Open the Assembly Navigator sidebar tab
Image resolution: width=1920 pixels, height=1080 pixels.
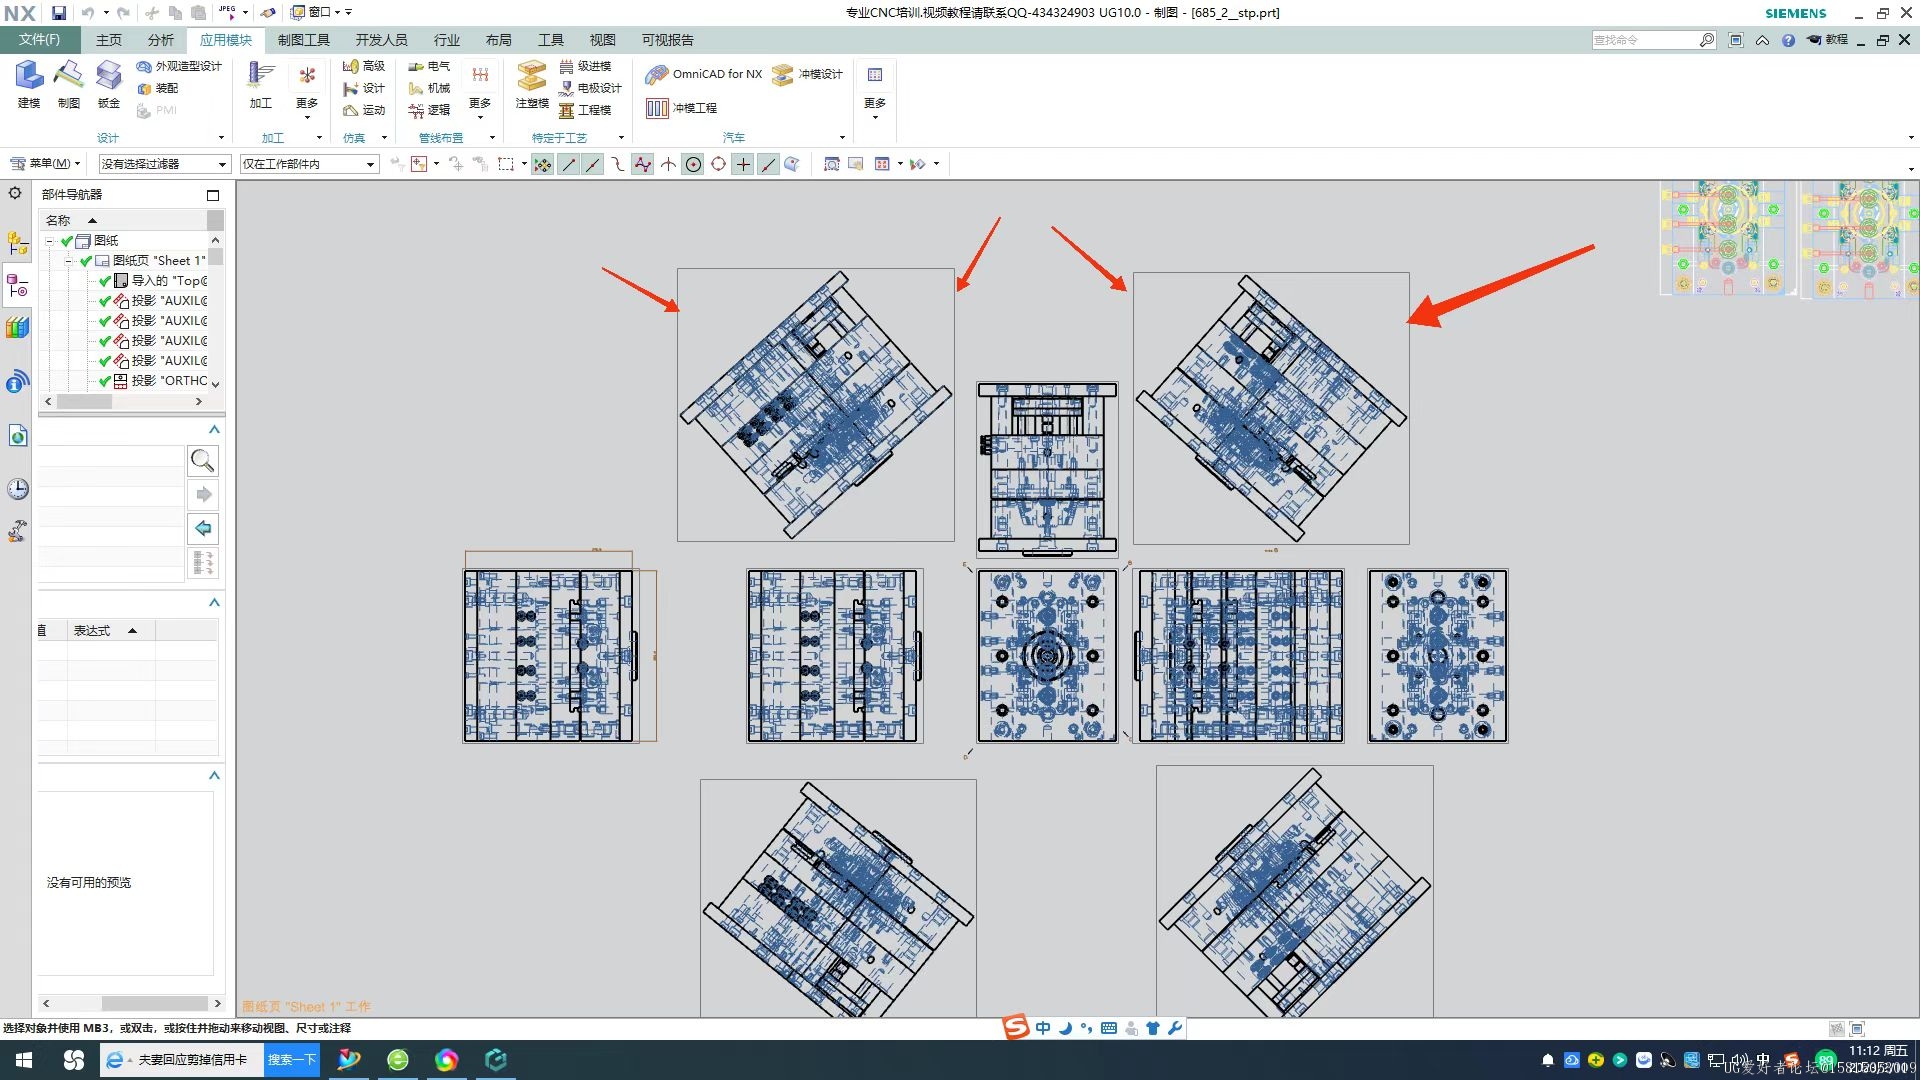pyautogui.click(x=17, y=243)
